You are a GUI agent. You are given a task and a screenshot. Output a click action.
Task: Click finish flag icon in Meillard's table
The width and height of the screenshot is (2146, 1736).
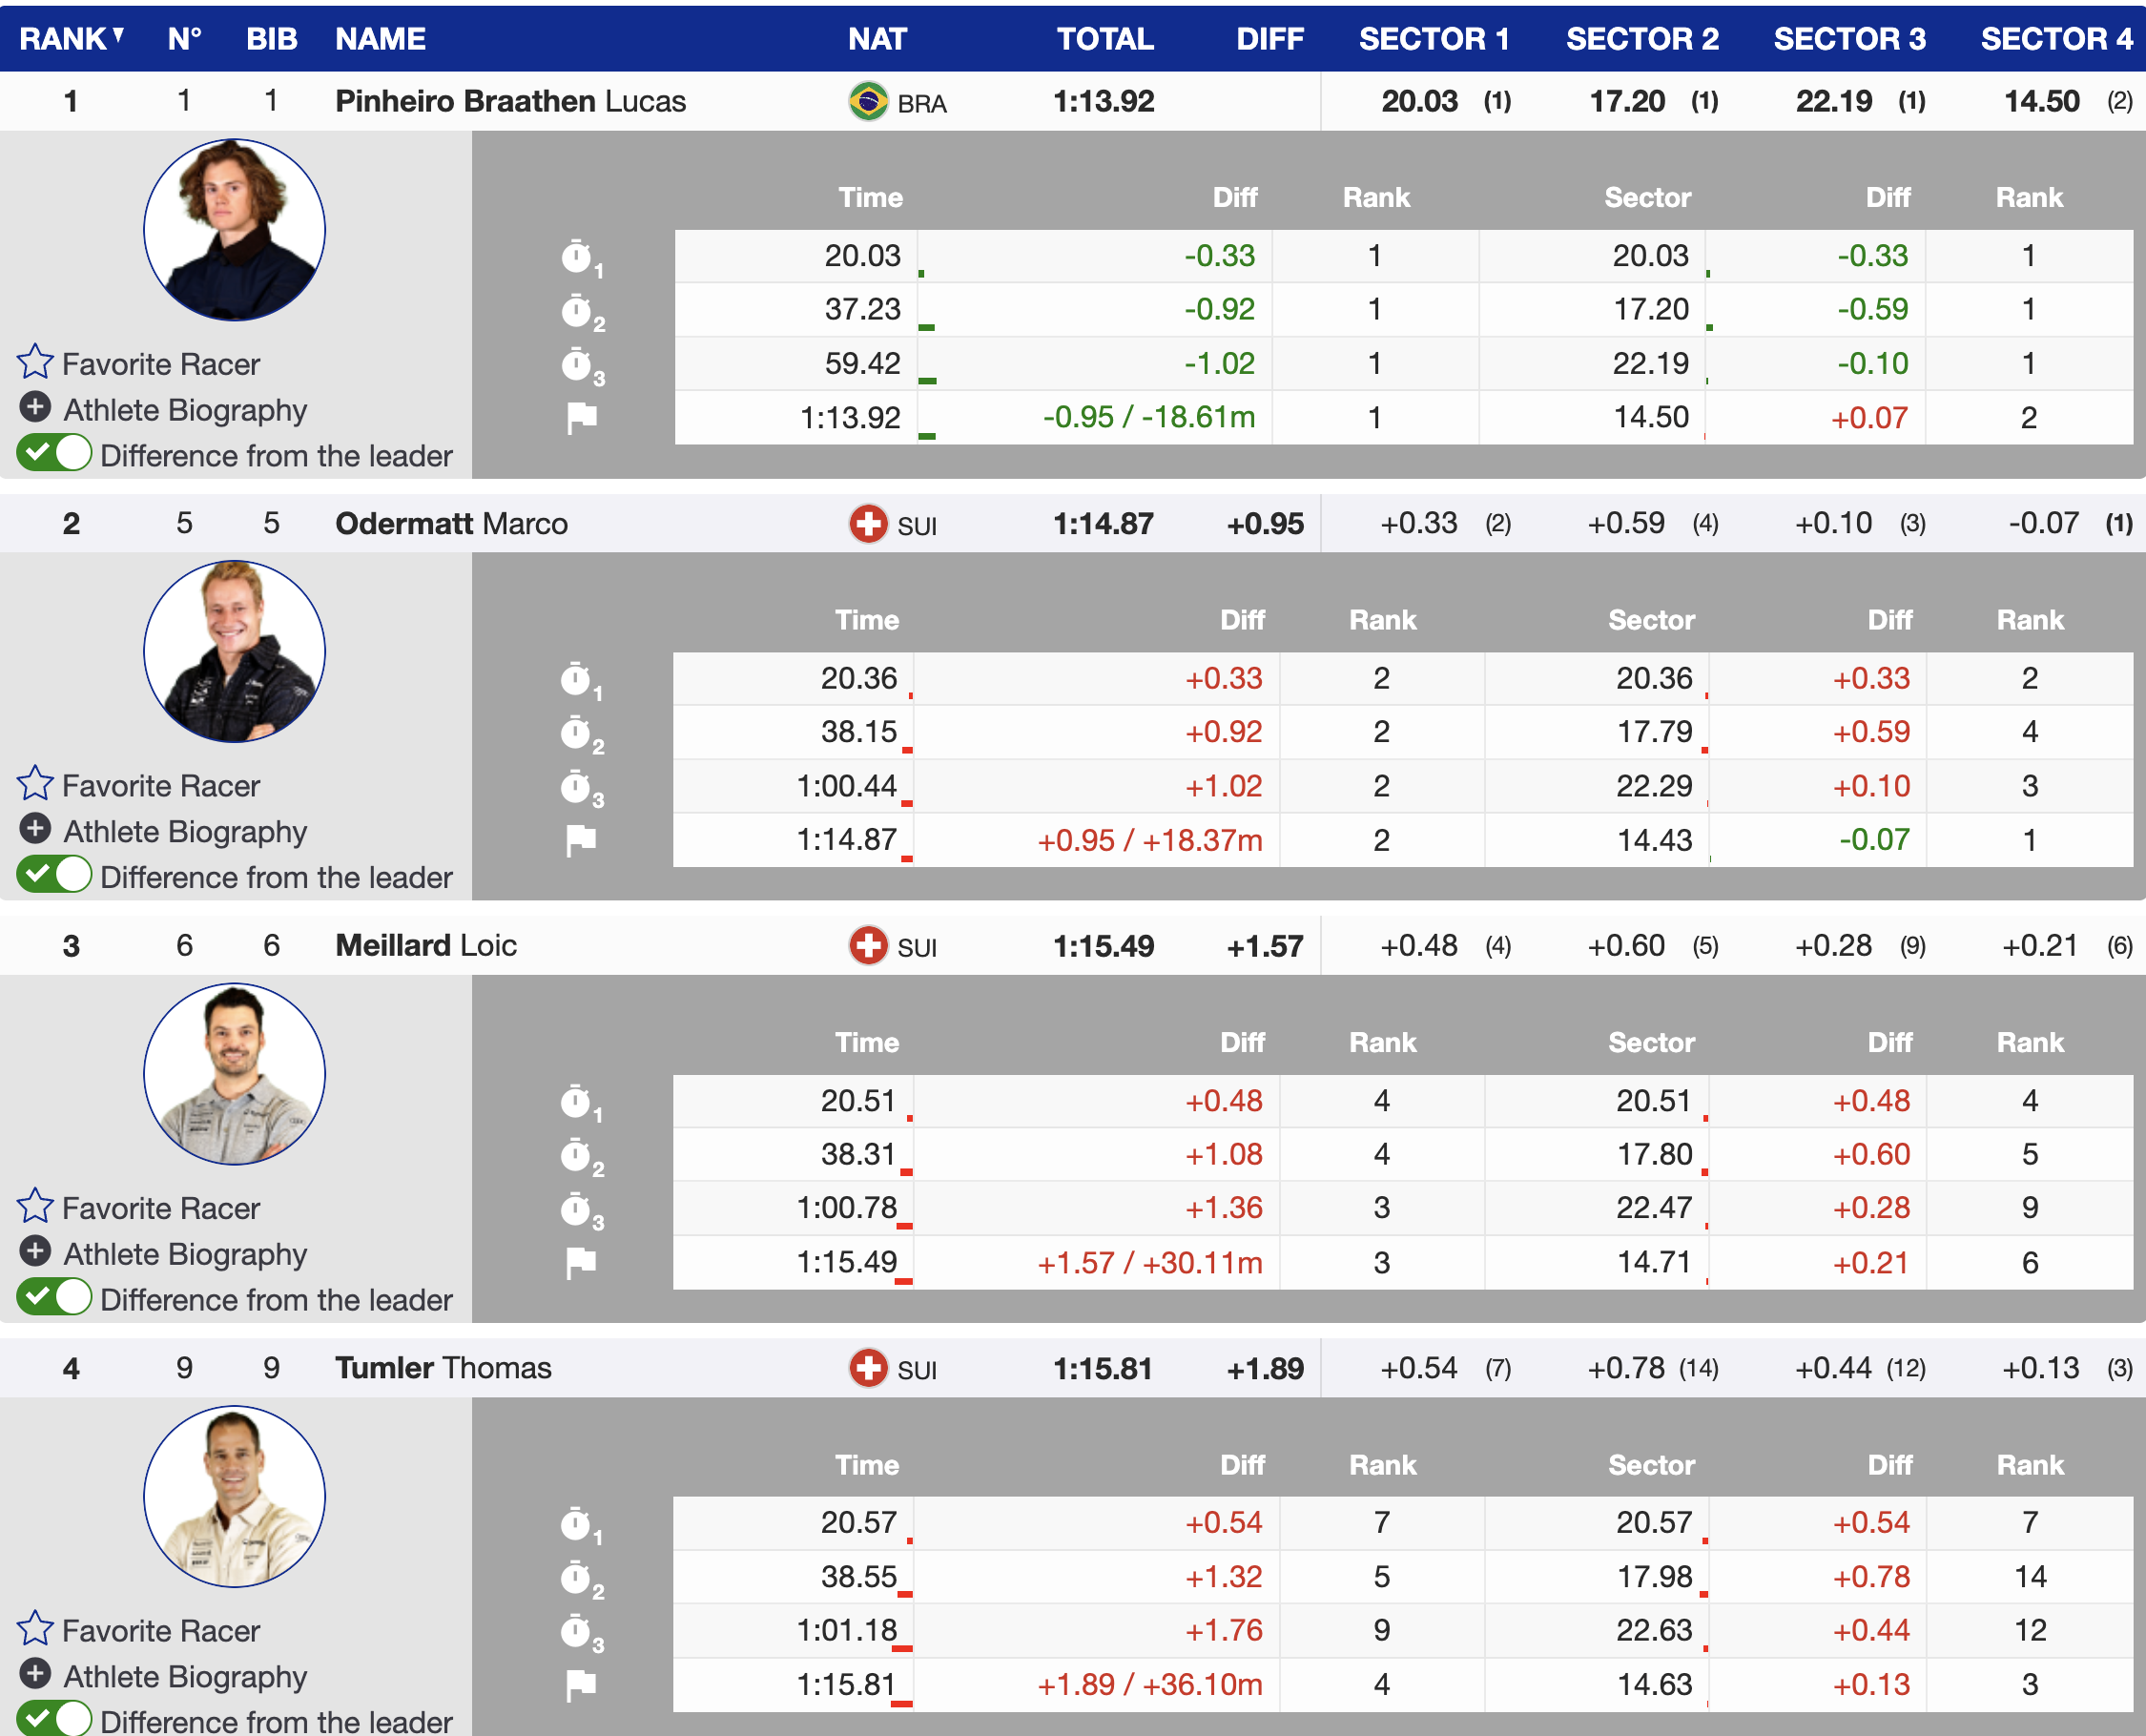pyautogui.click(x=581, y=1263)
